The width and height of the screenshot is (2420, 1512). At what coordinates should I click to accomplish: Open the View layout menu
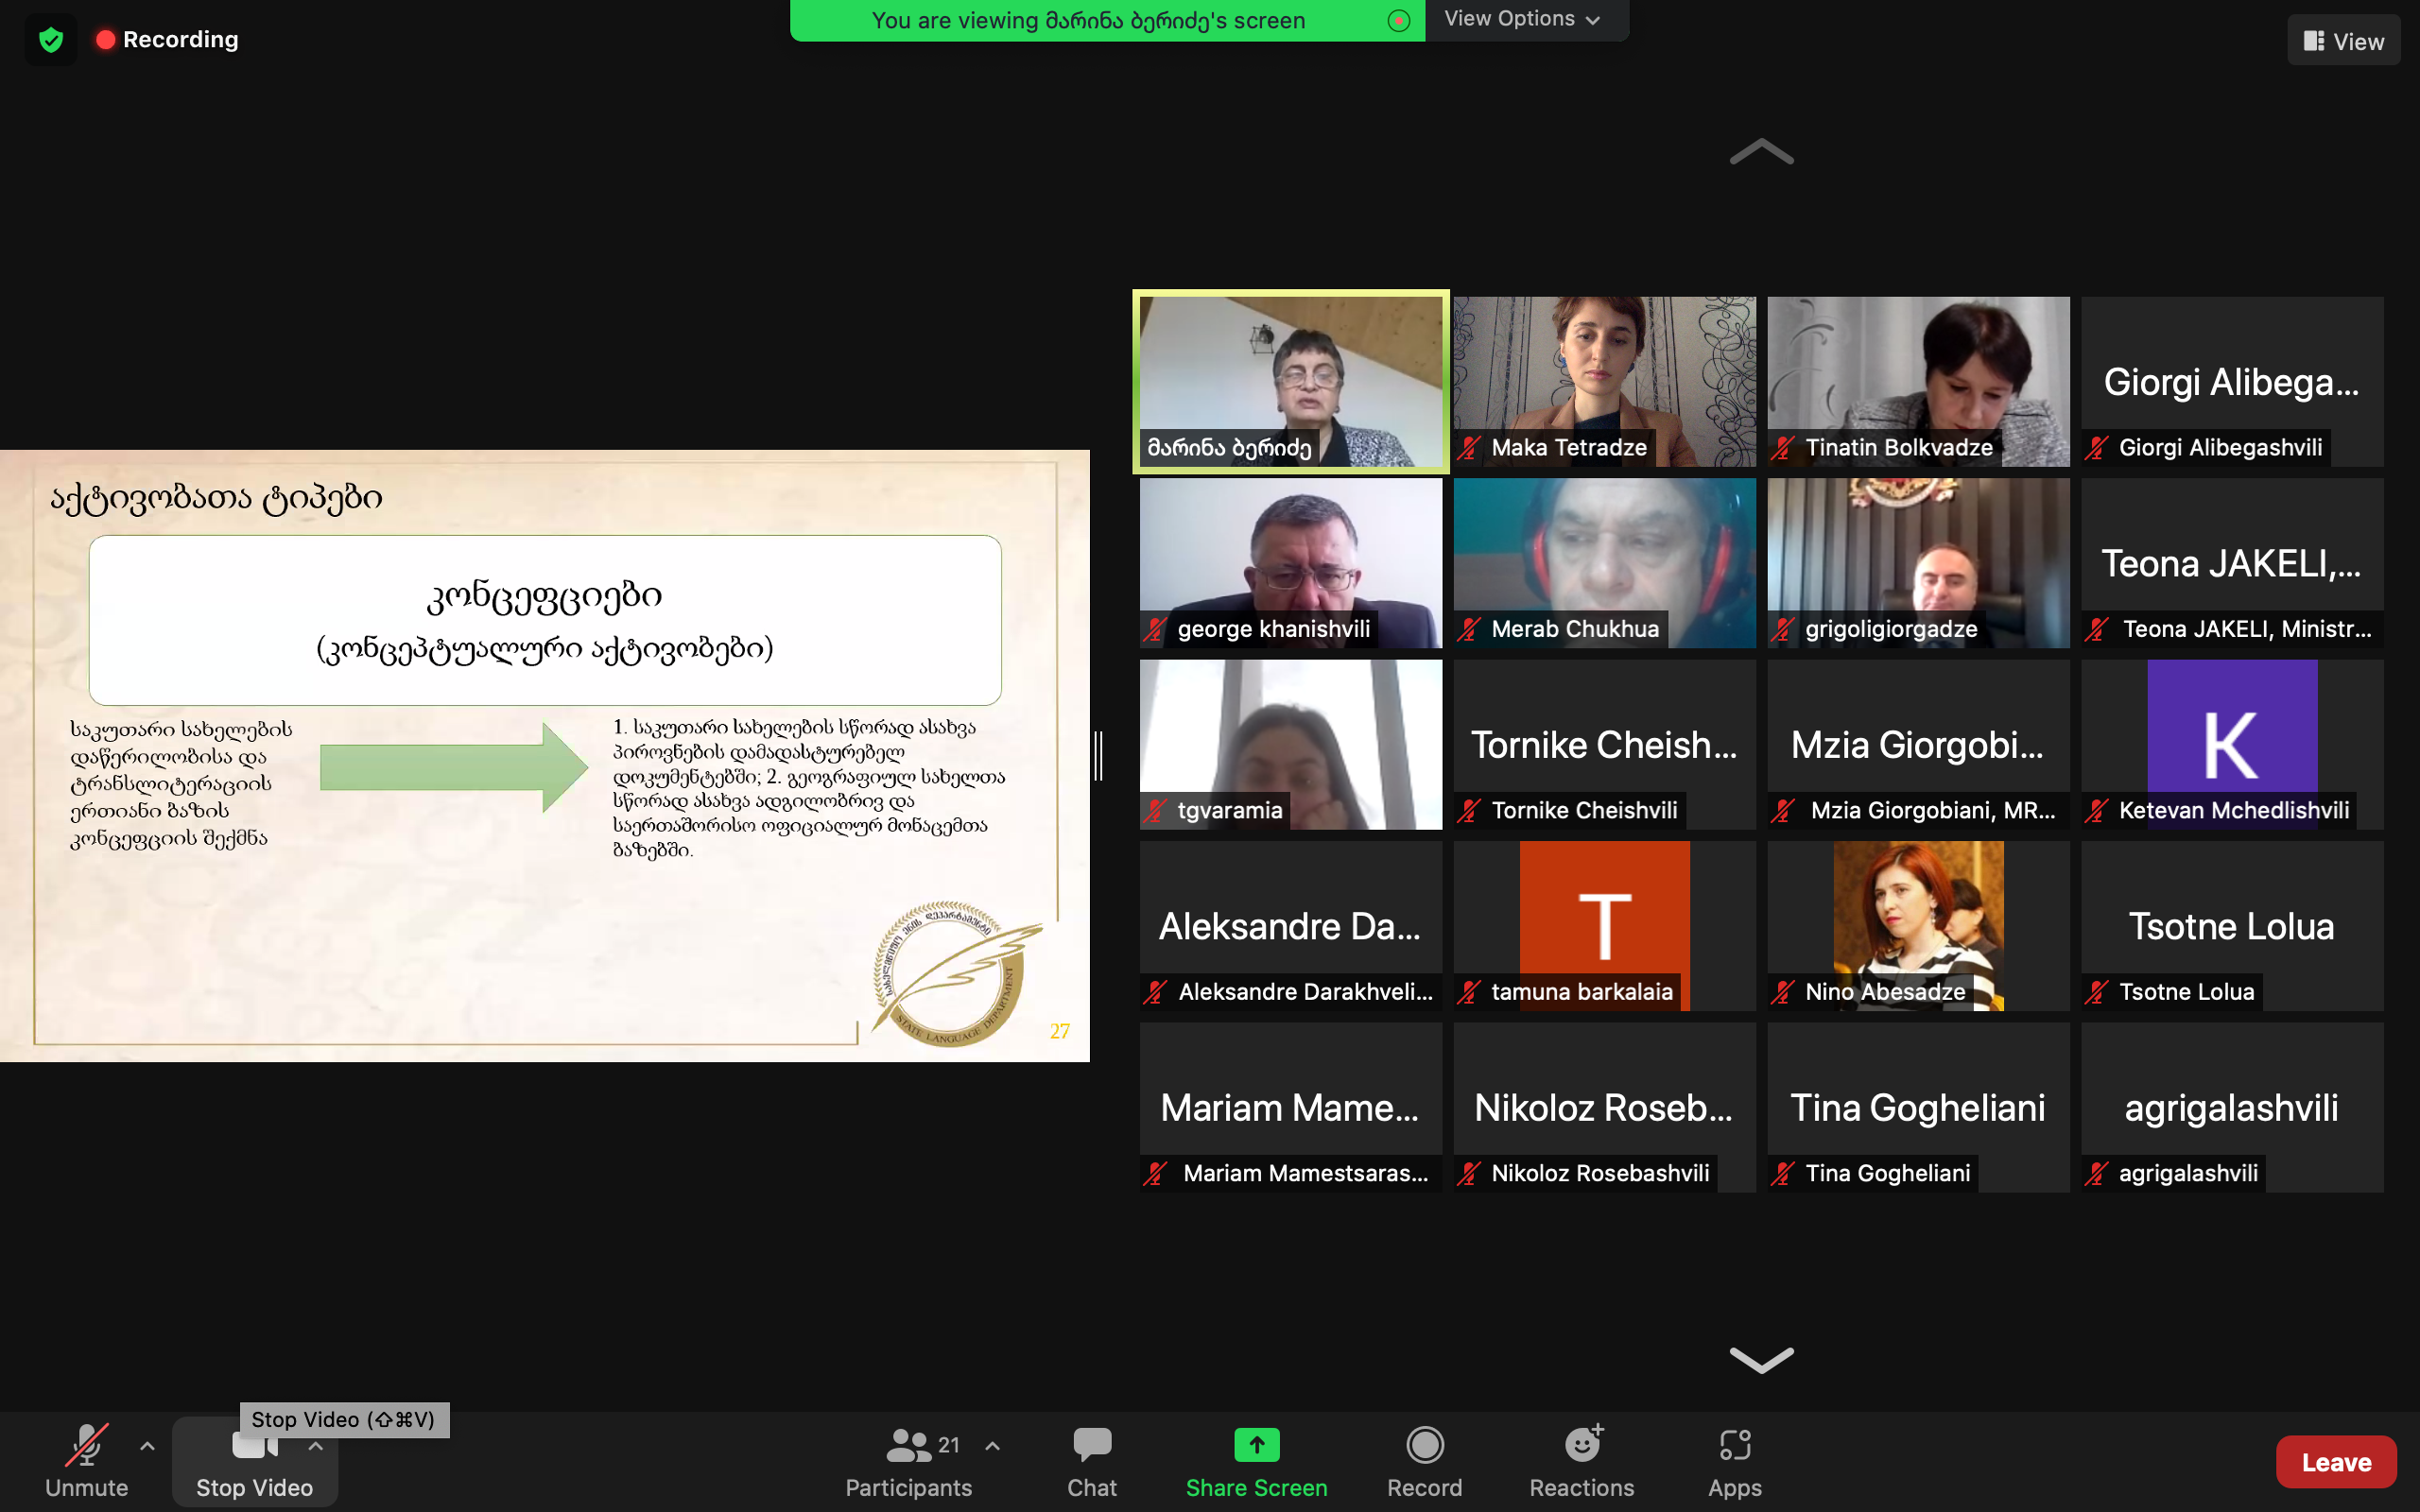tap(2343, 41)
